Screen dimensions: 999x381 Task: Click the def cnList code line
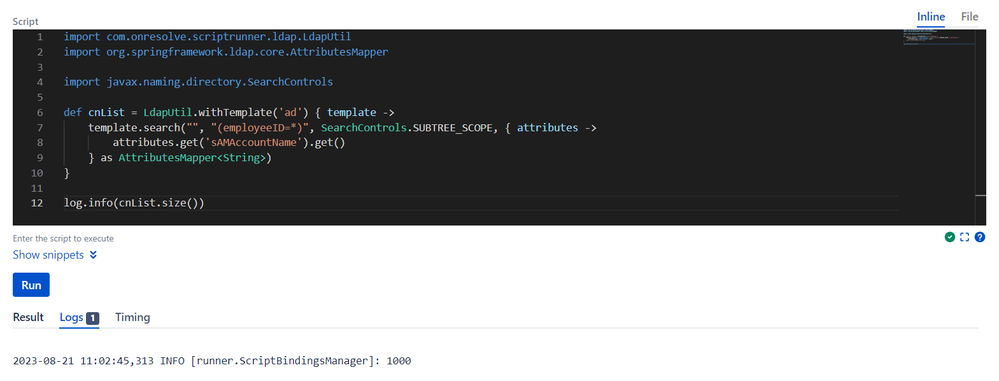pos(230,112)
